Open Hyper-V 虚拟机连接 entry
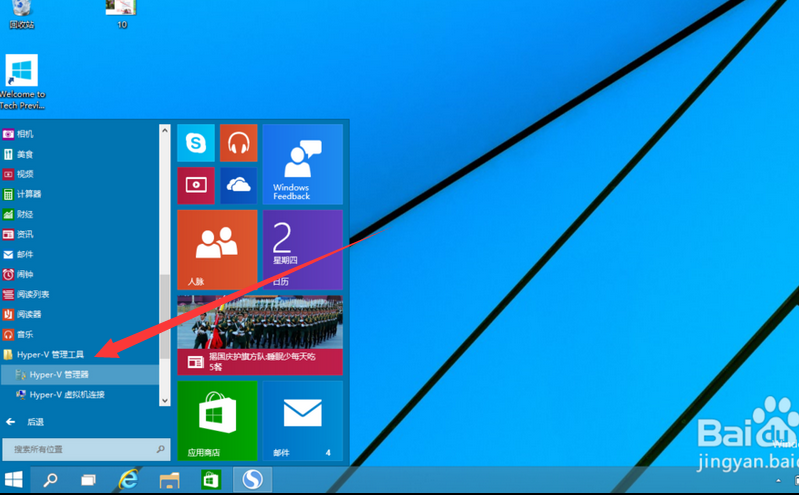Screen dimensions: 799x495 pyautogui.click(x=66, y=394)
